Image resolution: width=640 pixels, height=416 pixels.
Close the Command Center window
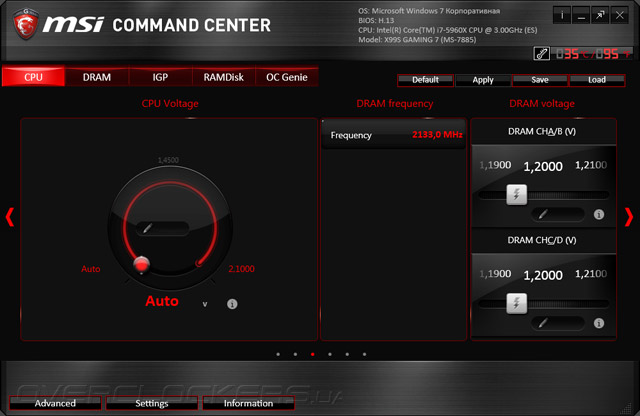tap(620, 16)
